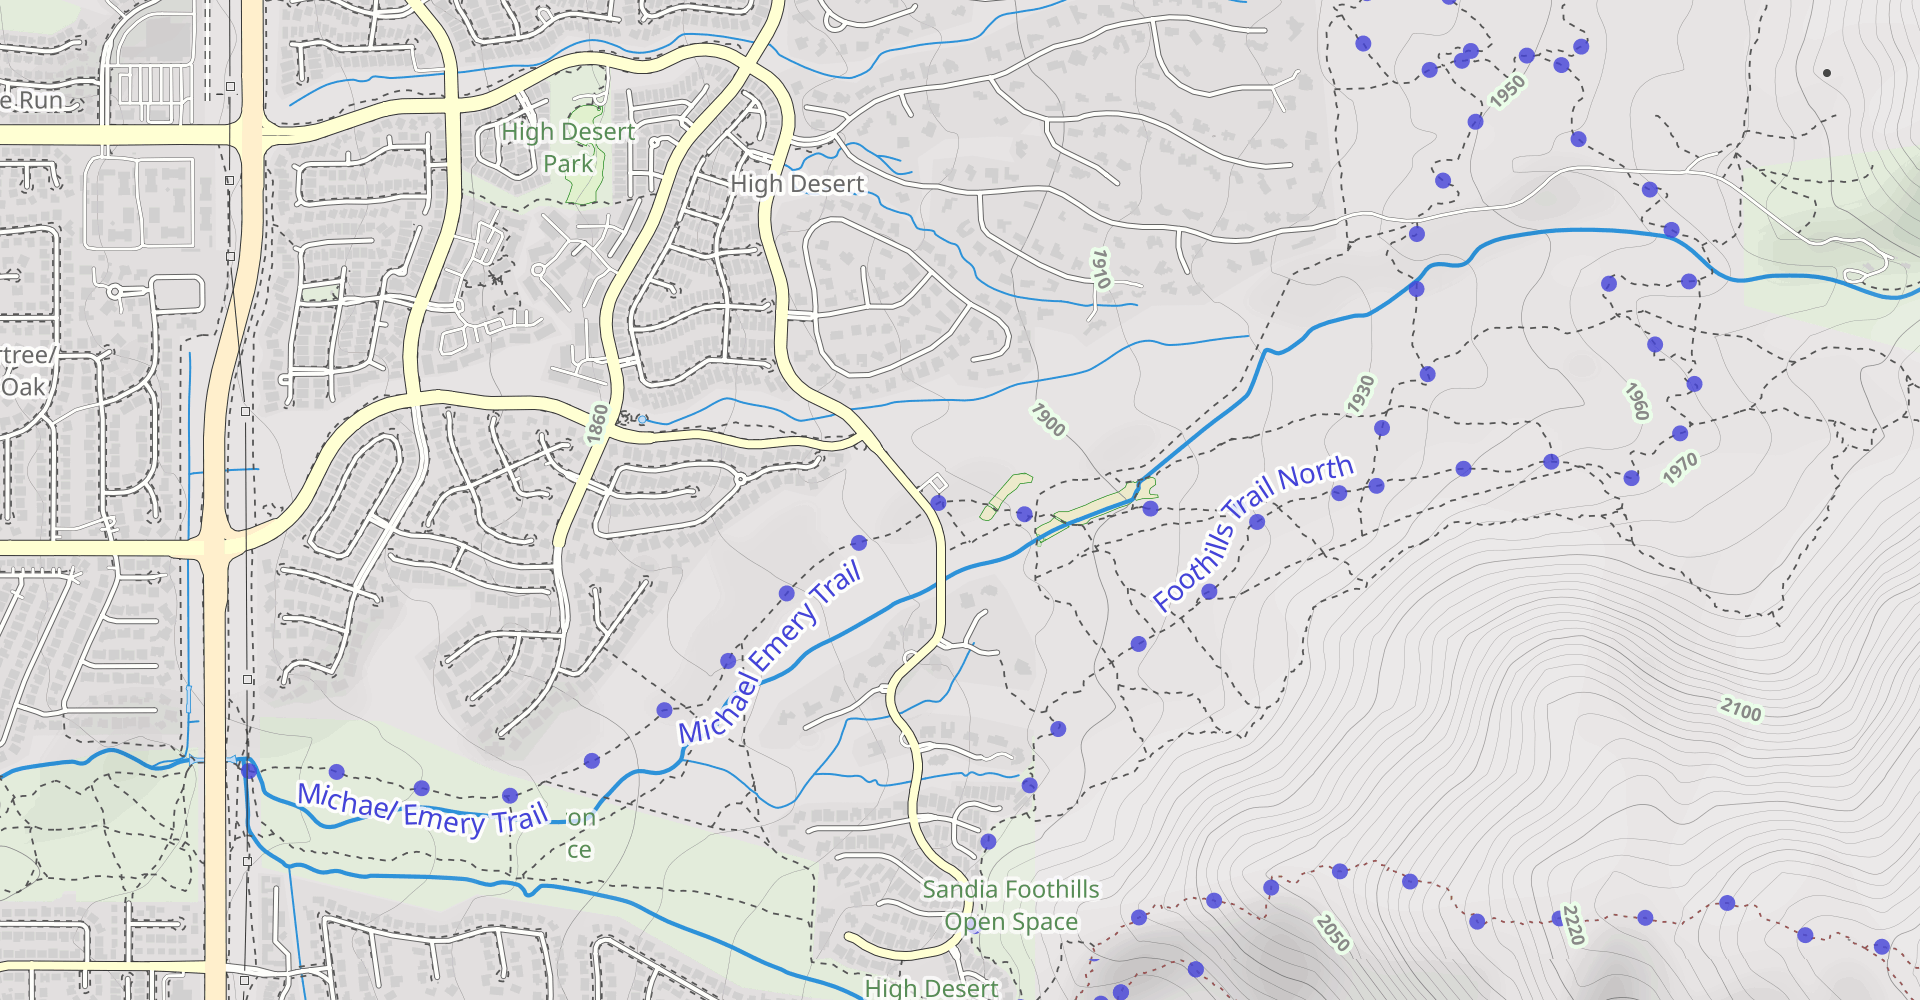
Task: Click the waypoint dot beside the small parking loop
Action: pyautogui.click(x=938, y=502)
